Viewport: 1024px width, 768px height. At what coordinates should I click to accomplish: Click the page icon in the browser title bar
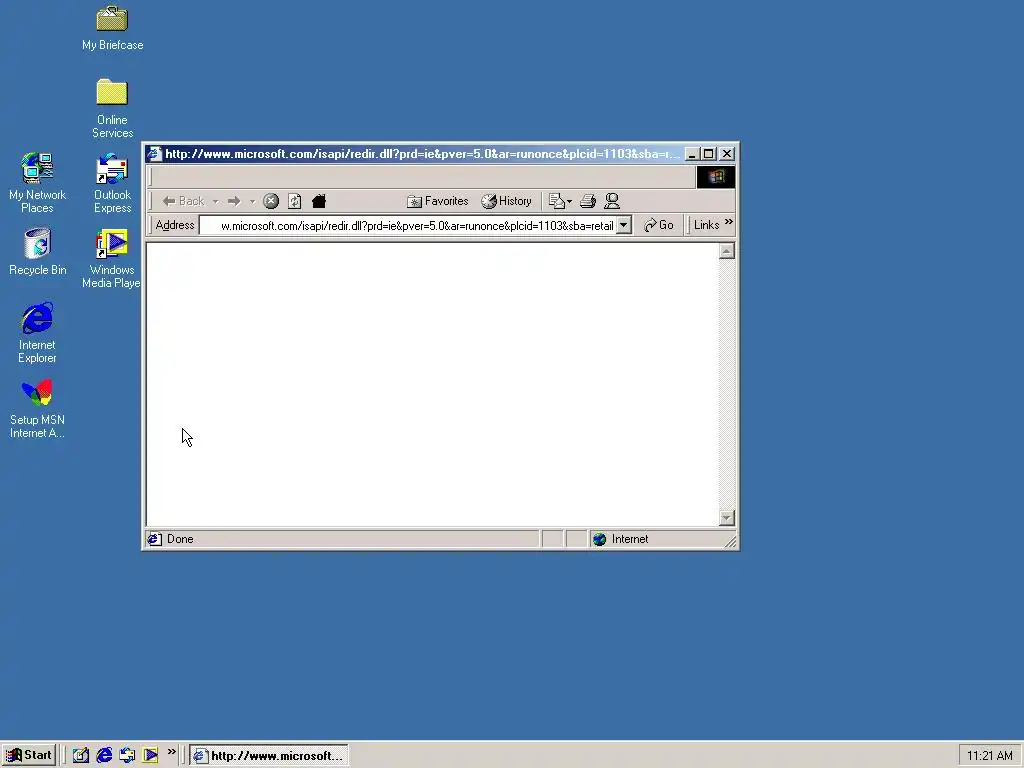click(x=154, y=154)
